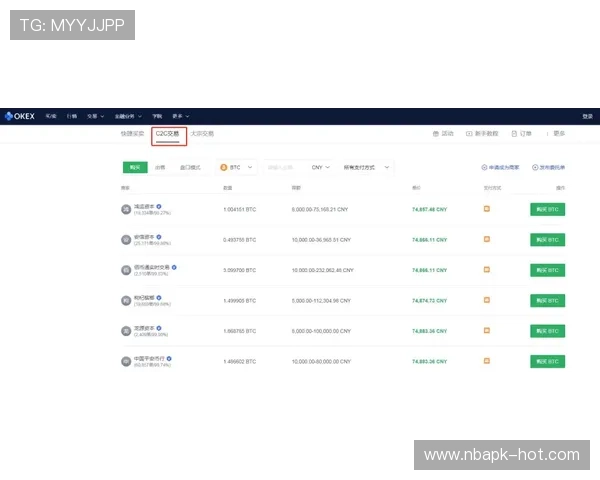
Task: Click the merchant avatar in the 3.099700 BTC row
Action: pos(126,270)
